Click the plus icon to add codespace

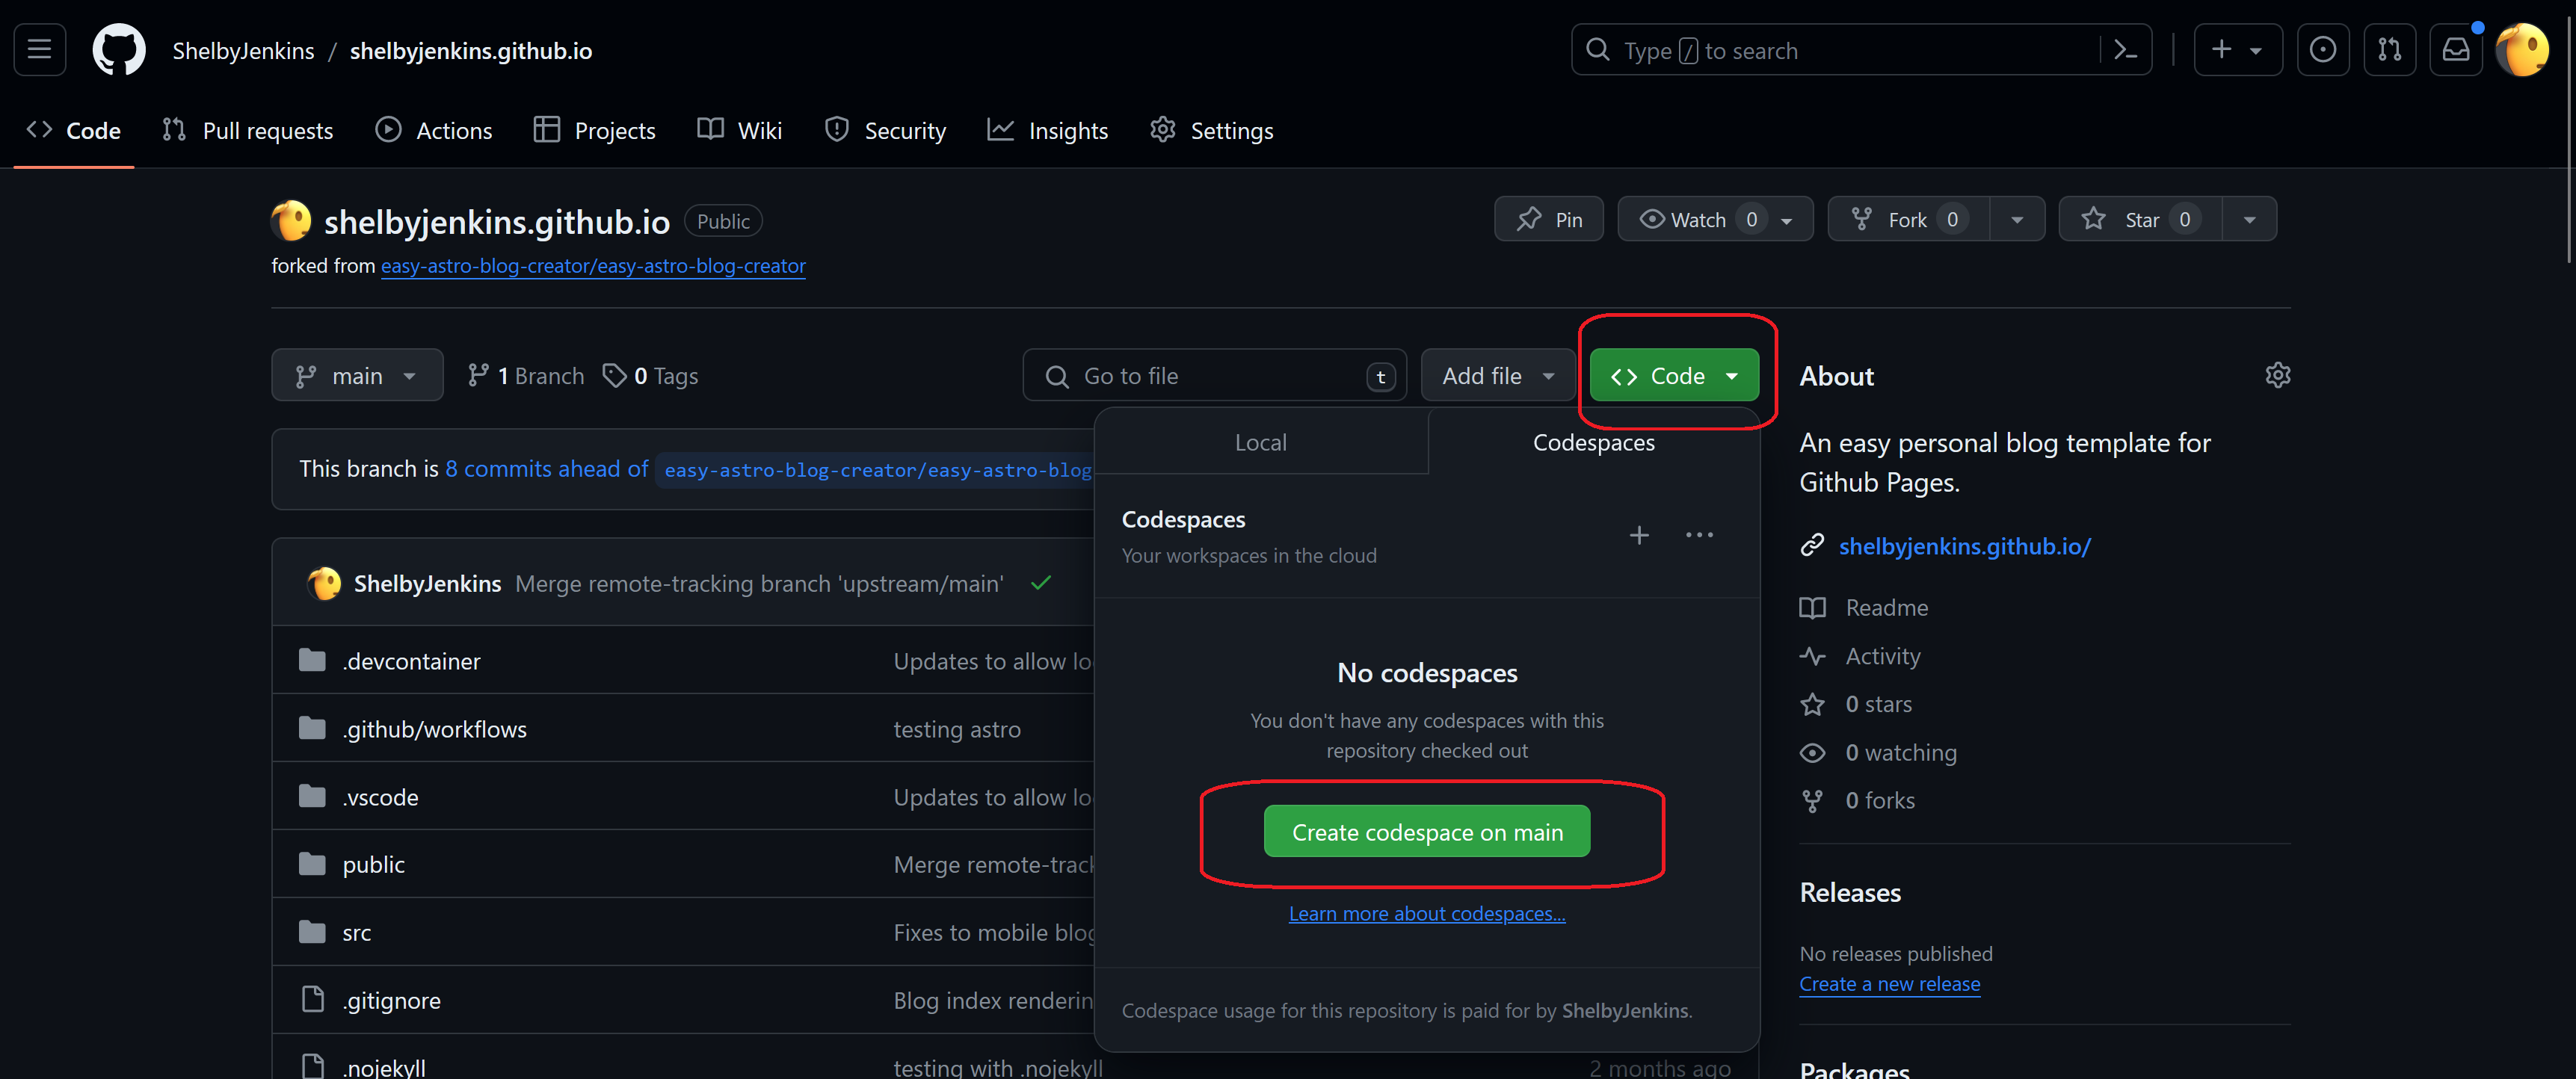(1638, 535)
